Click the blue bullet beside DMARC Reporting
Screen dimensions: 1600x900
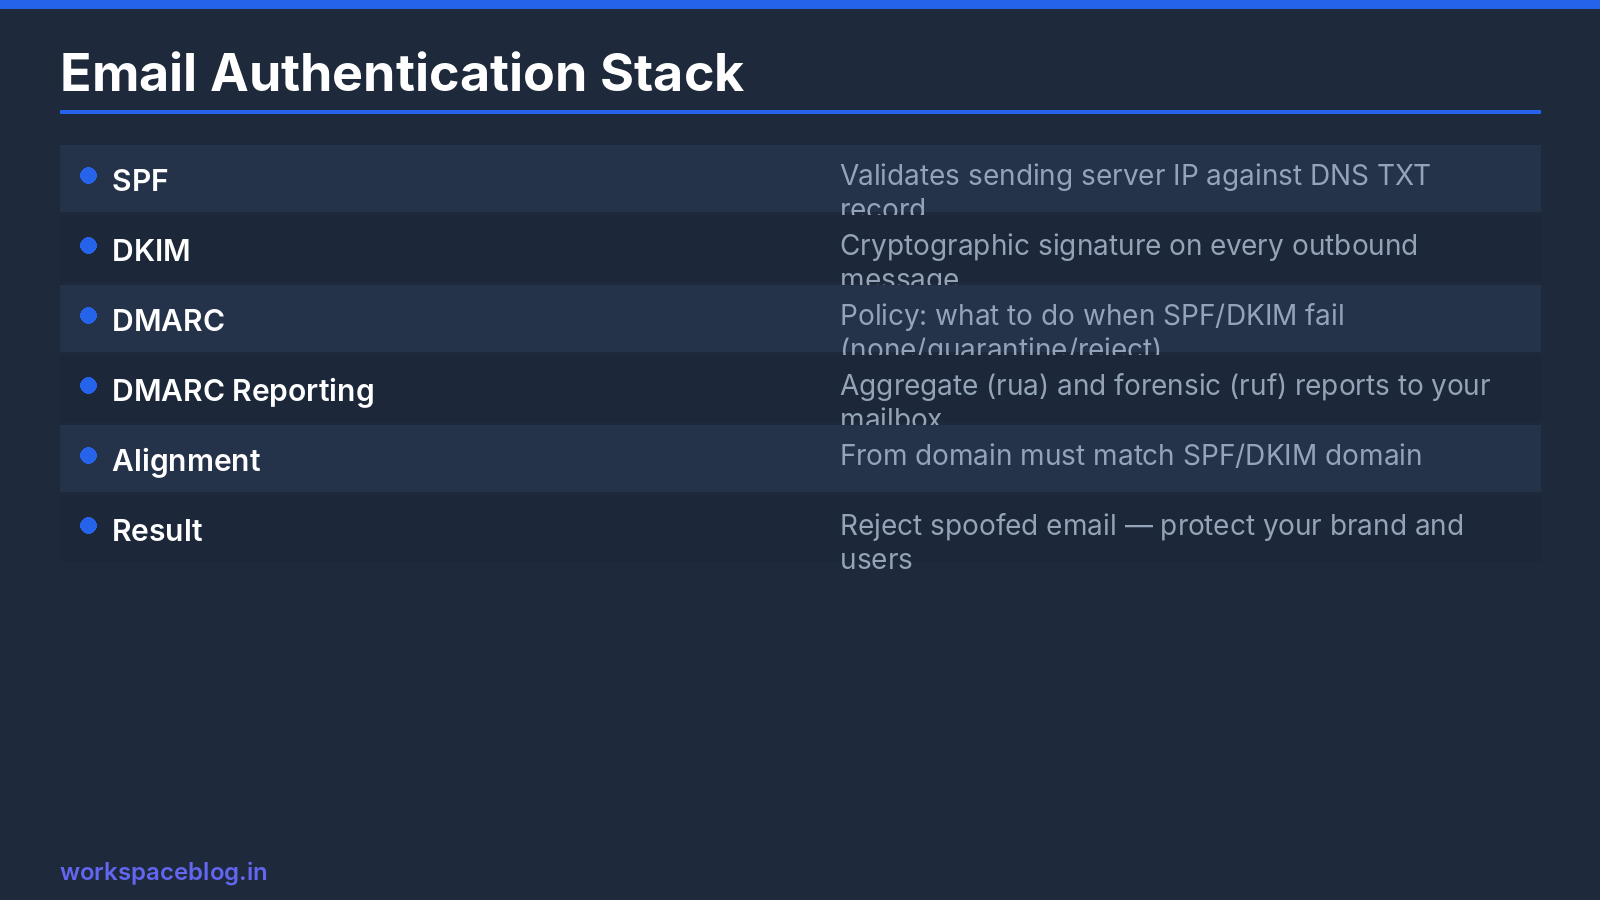[x=89, y=386]
